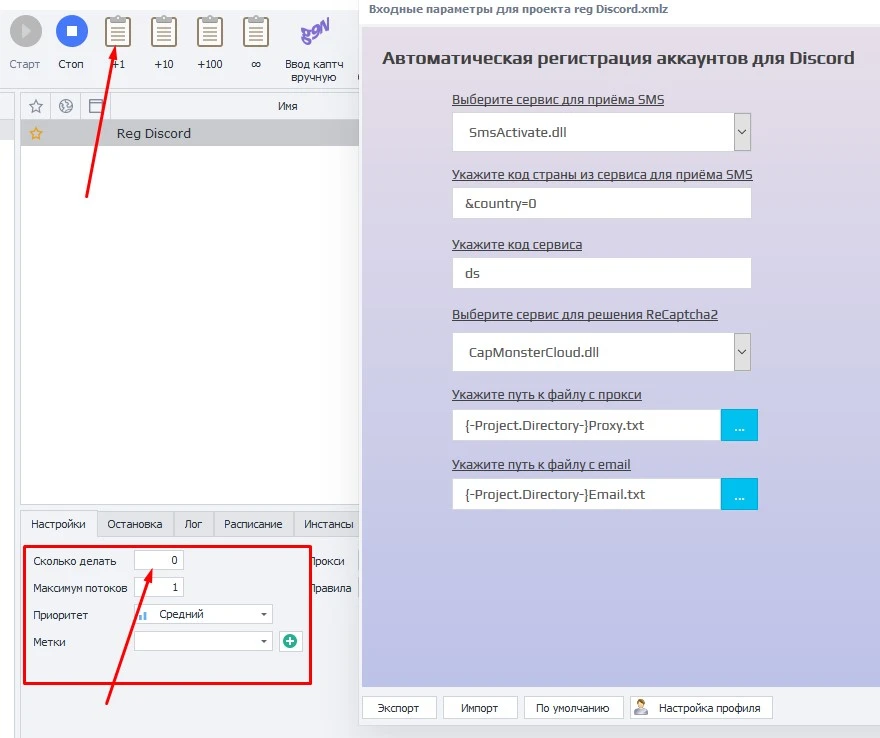Open the Расписание tab

(x=253, y=524)
